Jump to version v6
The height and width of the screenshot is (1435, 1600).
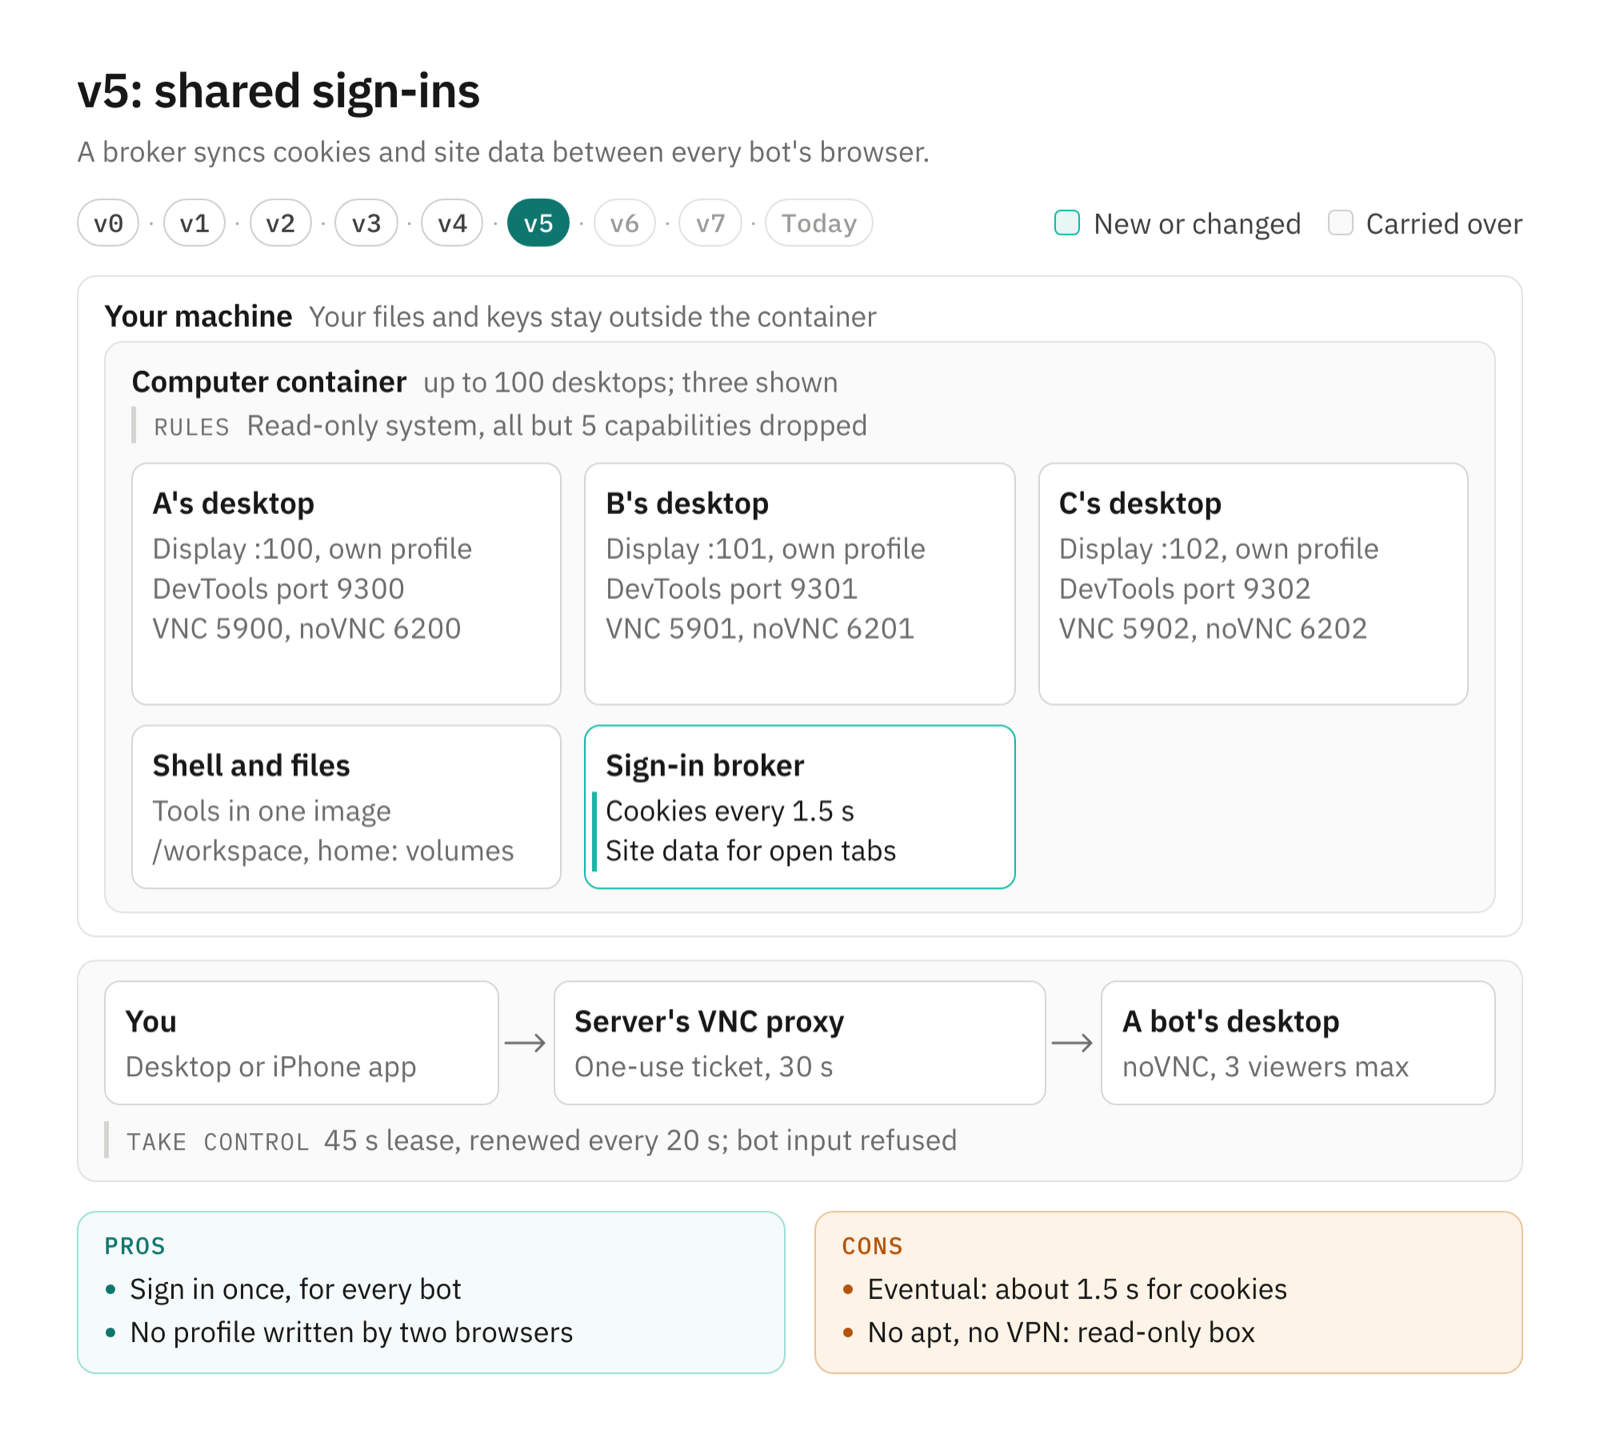624,223
